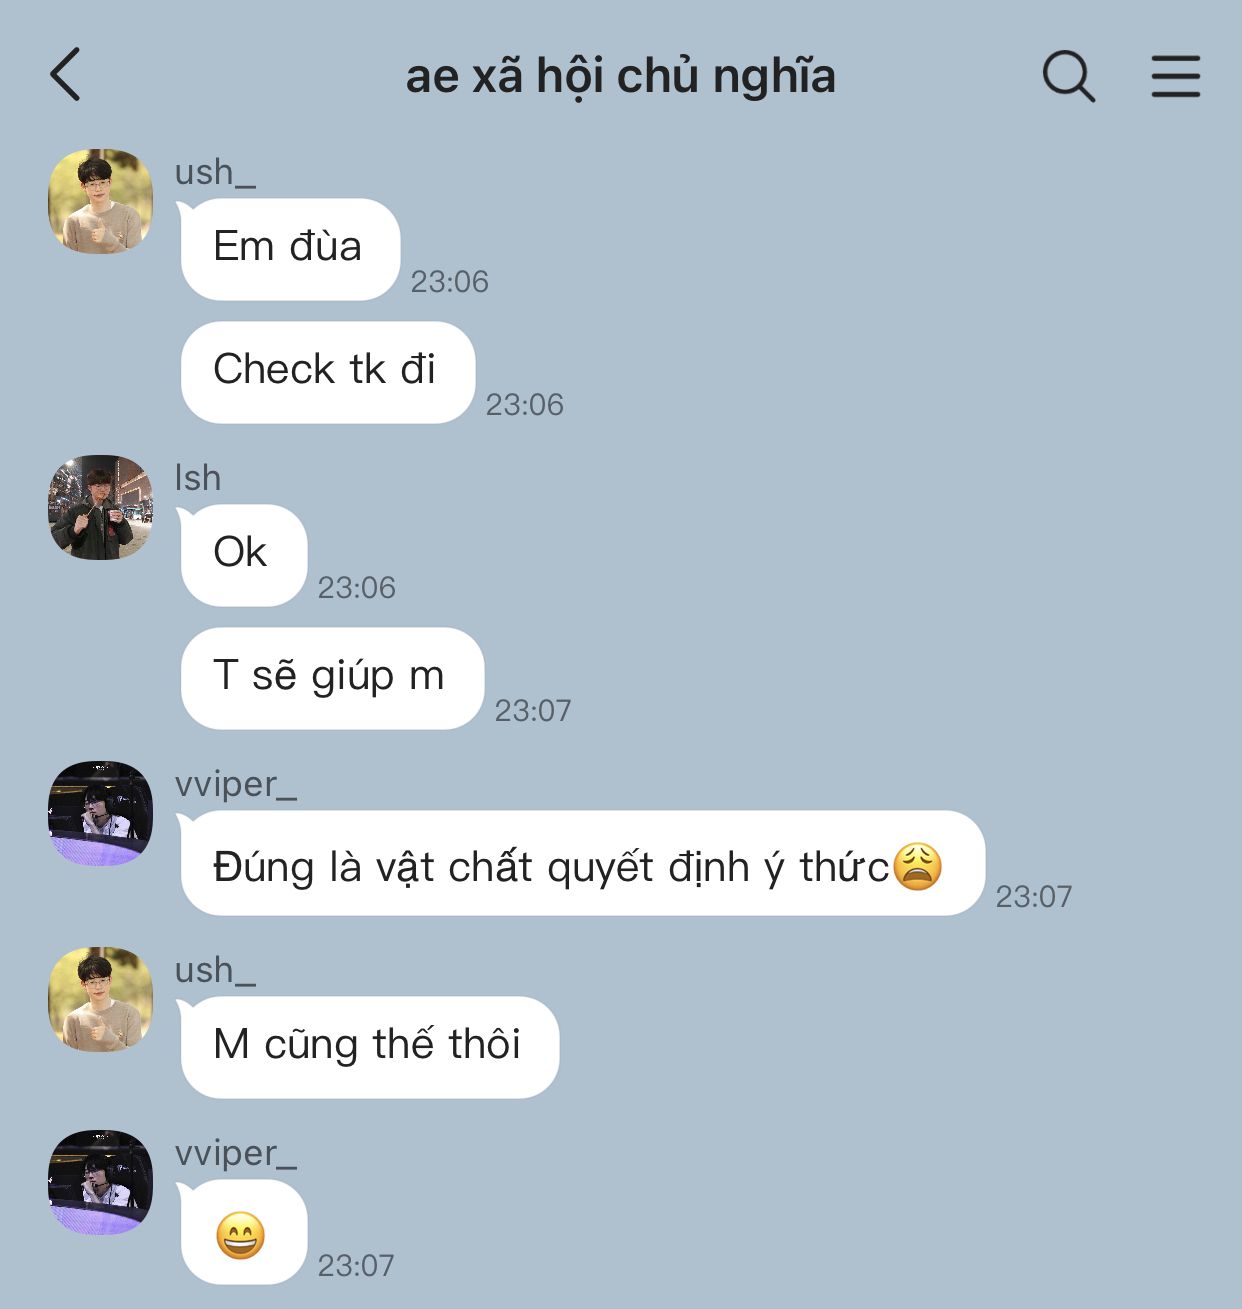The height and width of the screenshot is (1309, 1242).
Task: Open vviper_ avatar beside Đúng là message
Action: pos(101,813)
